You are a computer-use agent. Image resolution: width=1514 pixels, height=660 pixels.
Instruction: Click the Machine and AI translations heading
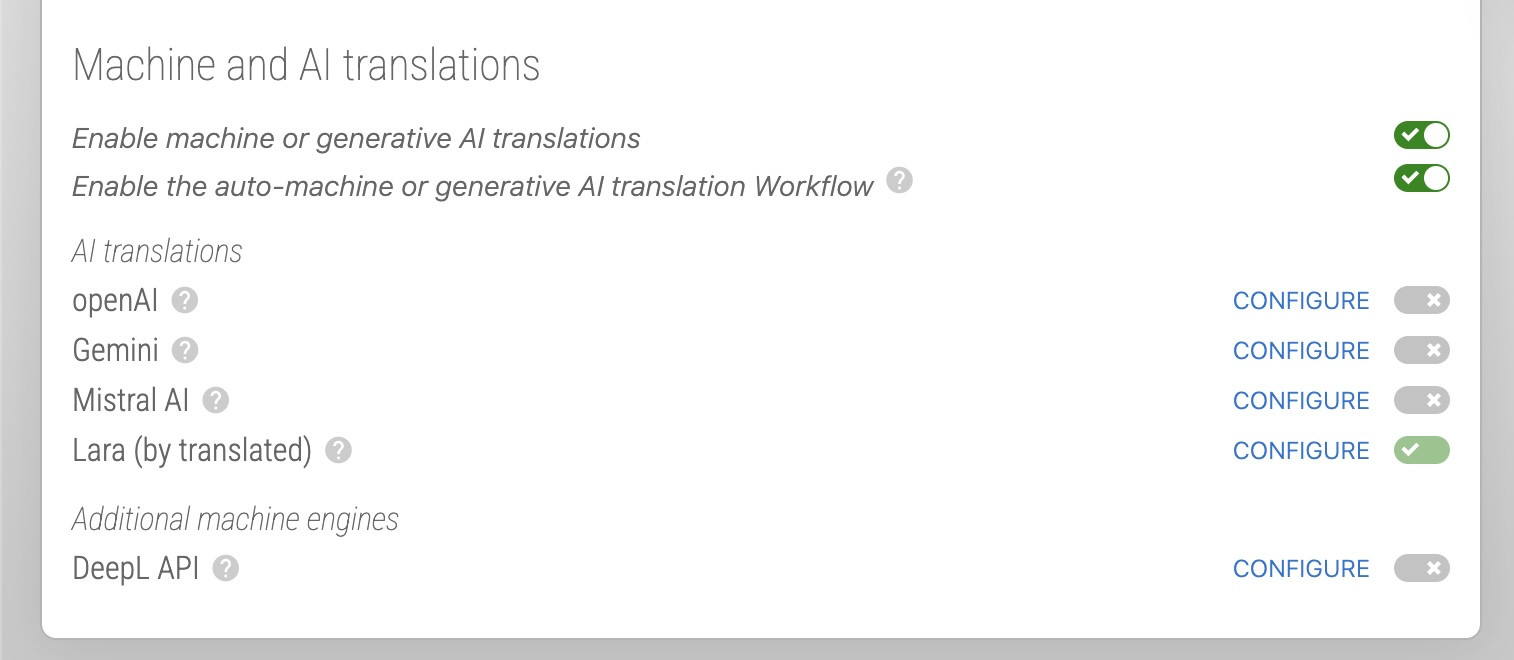click(306, 66)
